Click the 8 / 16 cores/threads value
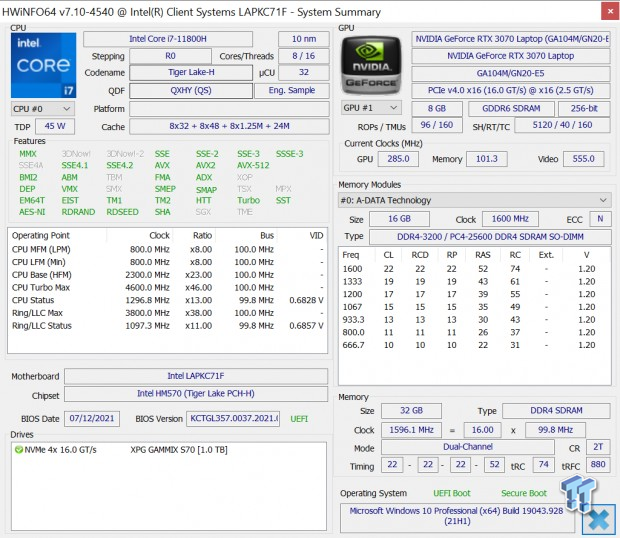 (304, 56)
